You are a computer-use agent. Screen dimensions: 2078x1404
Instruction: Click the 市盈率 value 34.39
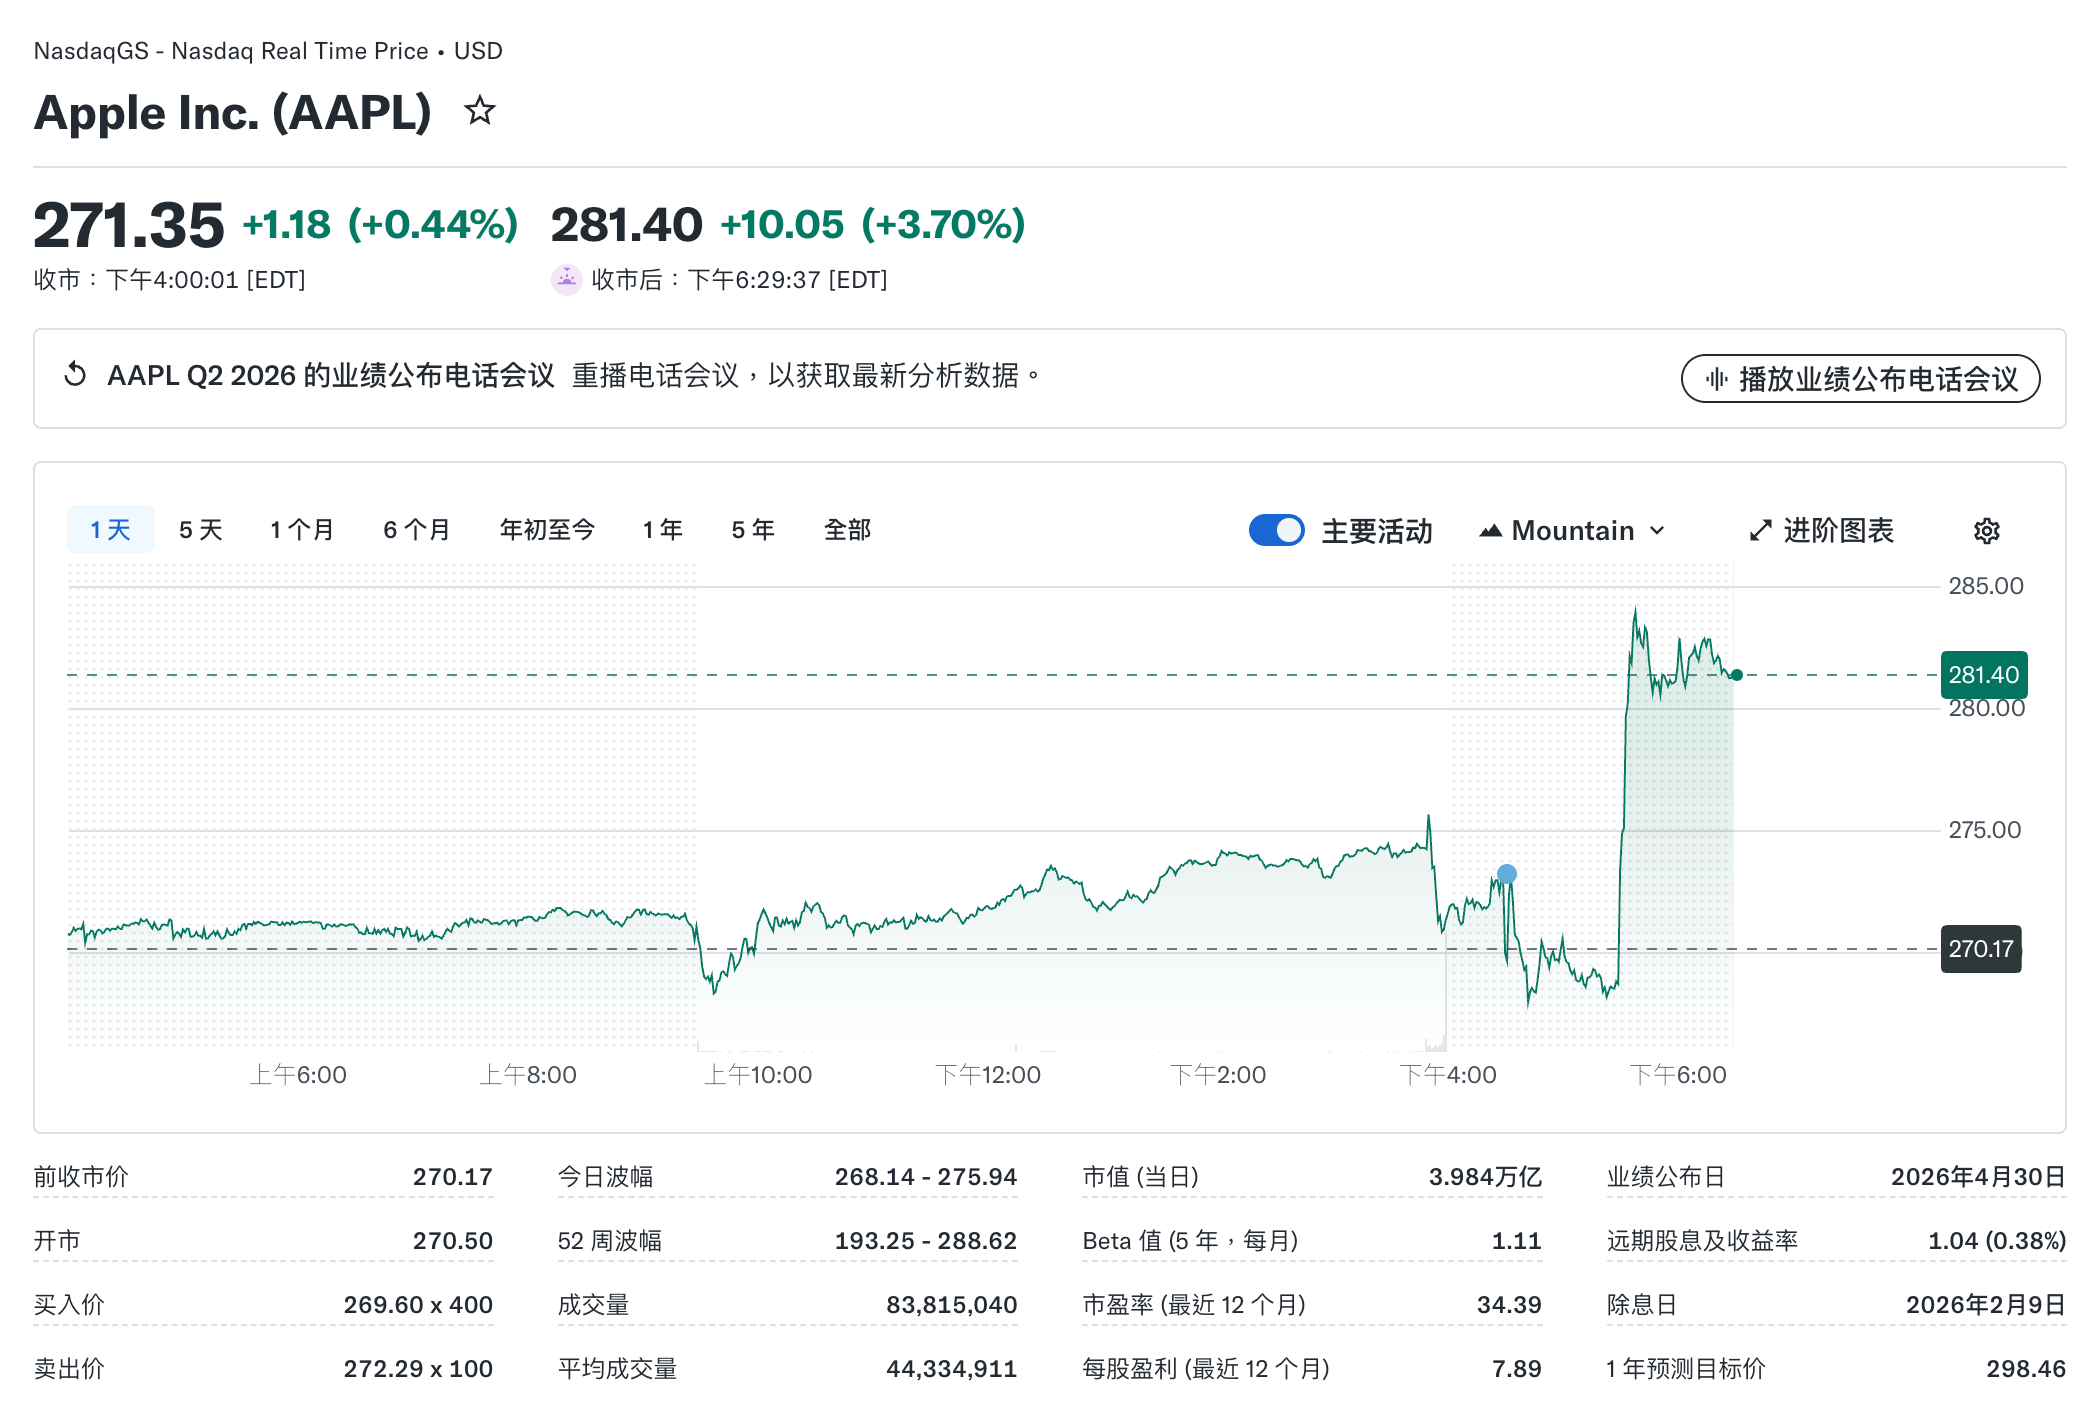(1509, 1305)
